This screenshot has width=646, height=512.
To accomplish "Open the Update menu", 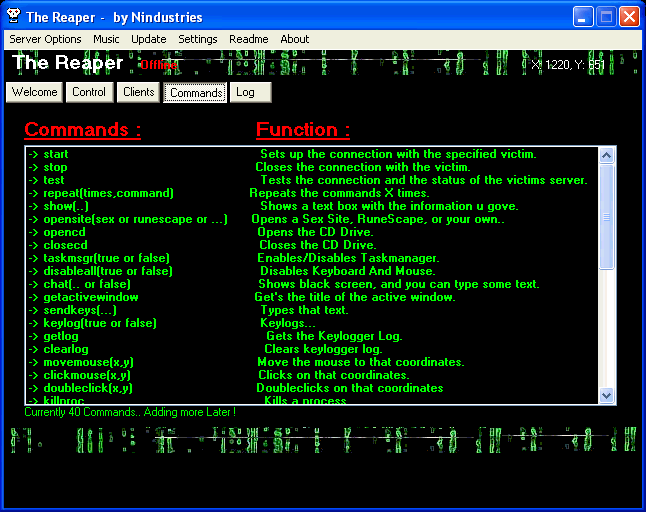I will click(149, 39).
